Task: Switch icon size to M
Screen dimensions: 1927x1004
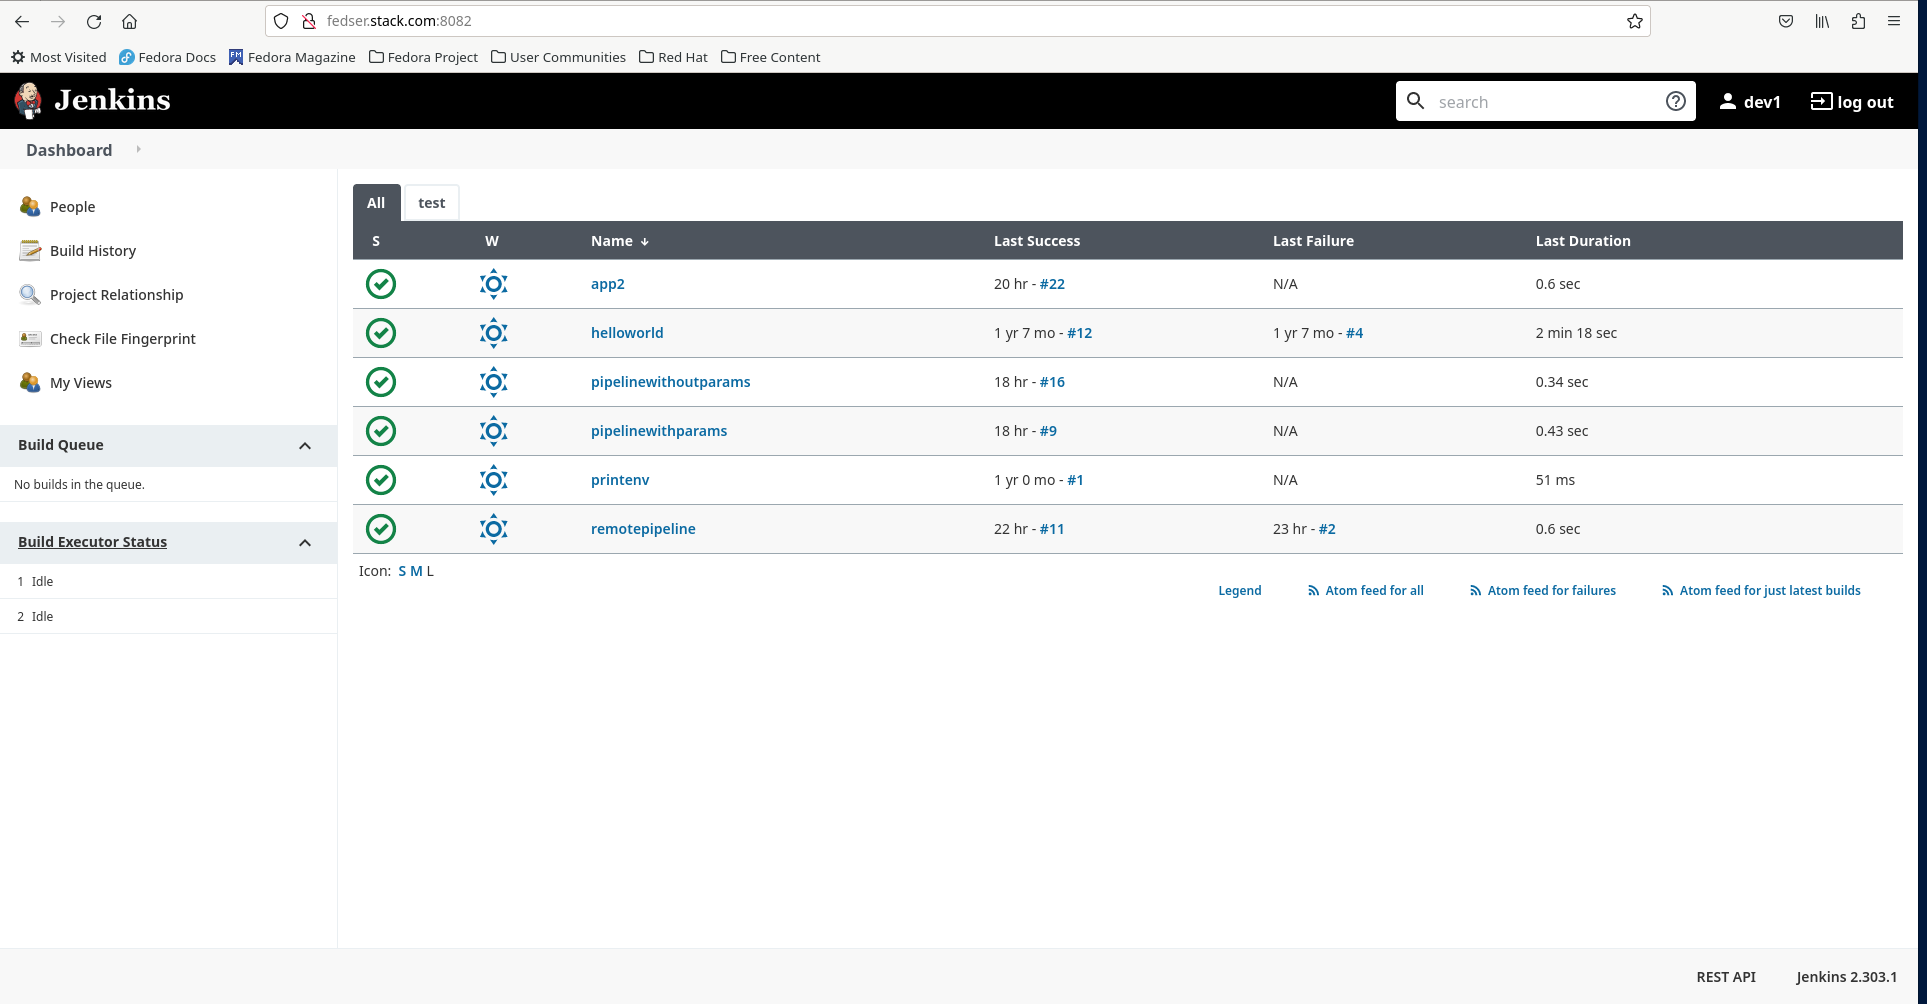Action: coord(416,570)
